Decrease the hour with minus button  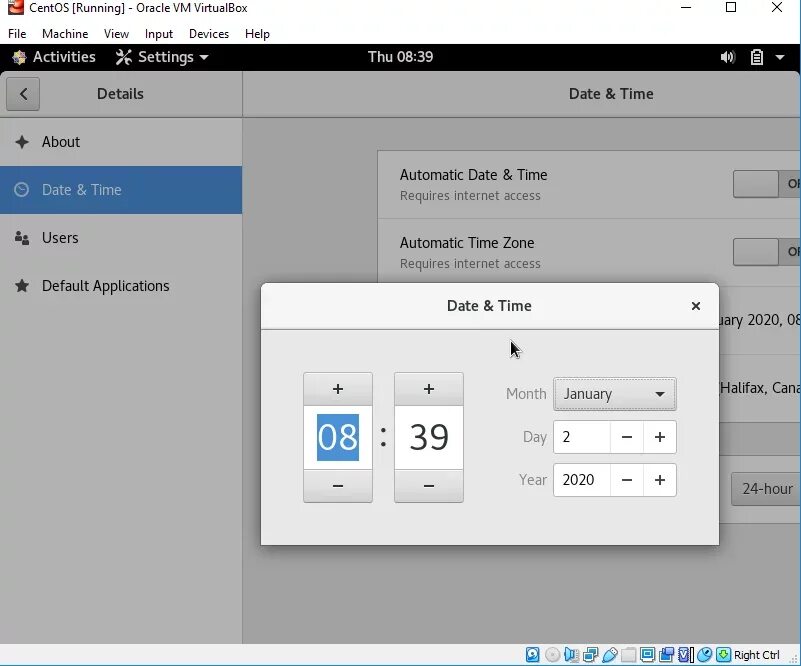tap(338, 486)
